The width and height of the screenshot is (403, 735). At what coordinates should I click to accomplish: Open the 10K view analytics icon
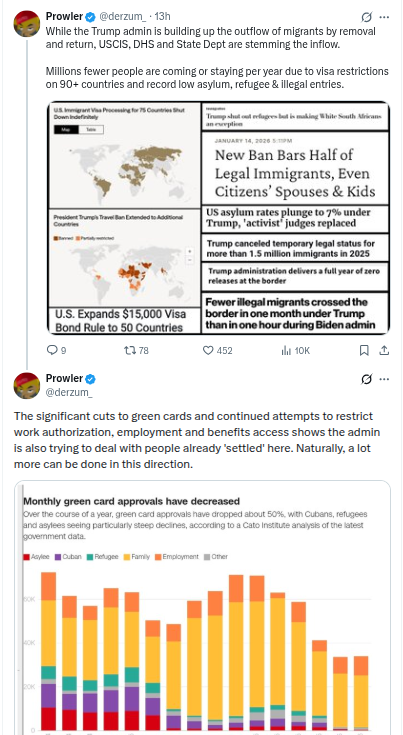coord(295,351)
